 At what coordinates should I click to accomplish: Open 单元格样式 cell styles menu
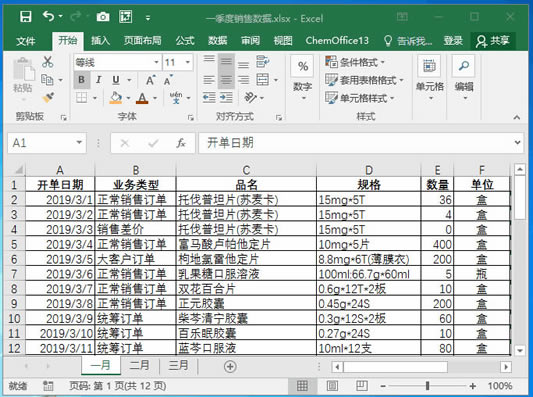(360, 98)
